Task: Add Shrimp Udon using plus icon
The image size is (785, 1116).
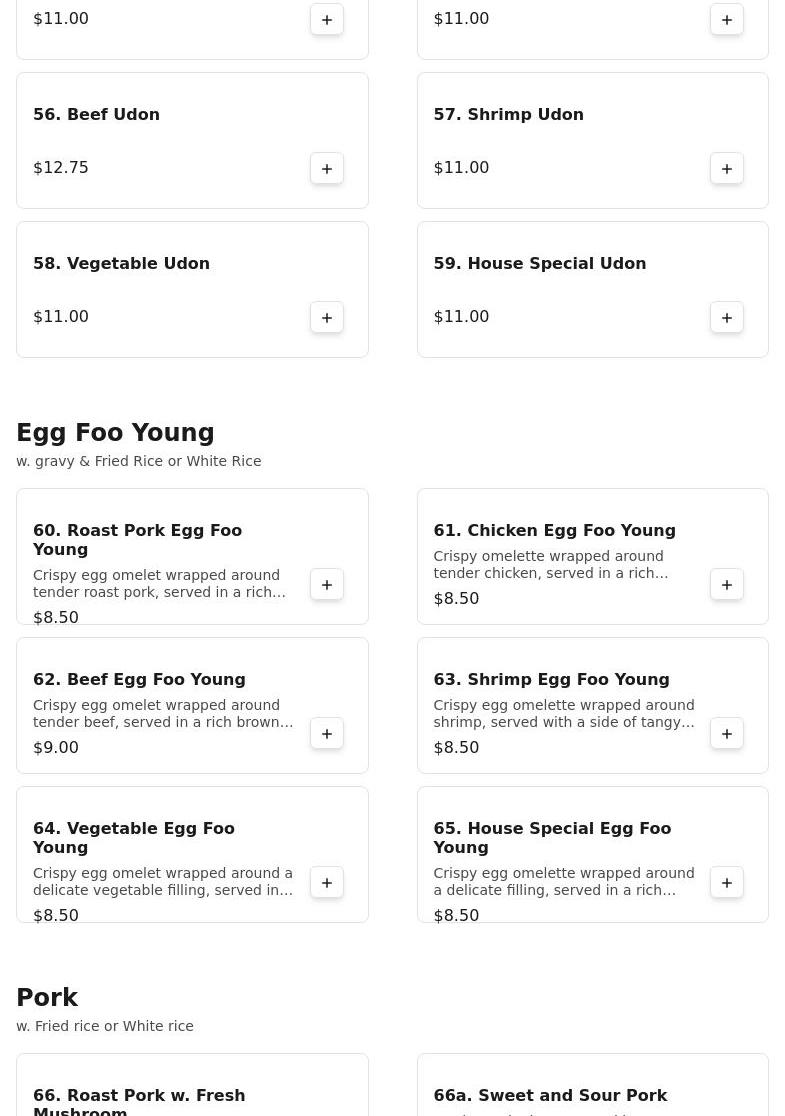Action: point(727,168)
